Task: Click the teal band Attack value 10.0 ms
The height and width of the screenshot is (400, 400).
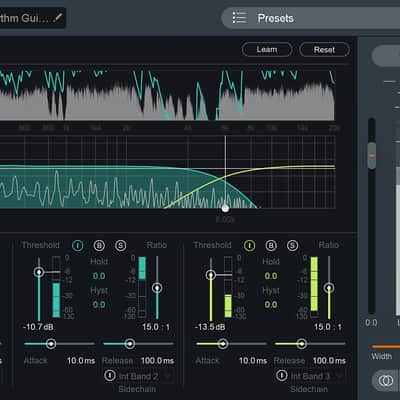Action: 81,361
